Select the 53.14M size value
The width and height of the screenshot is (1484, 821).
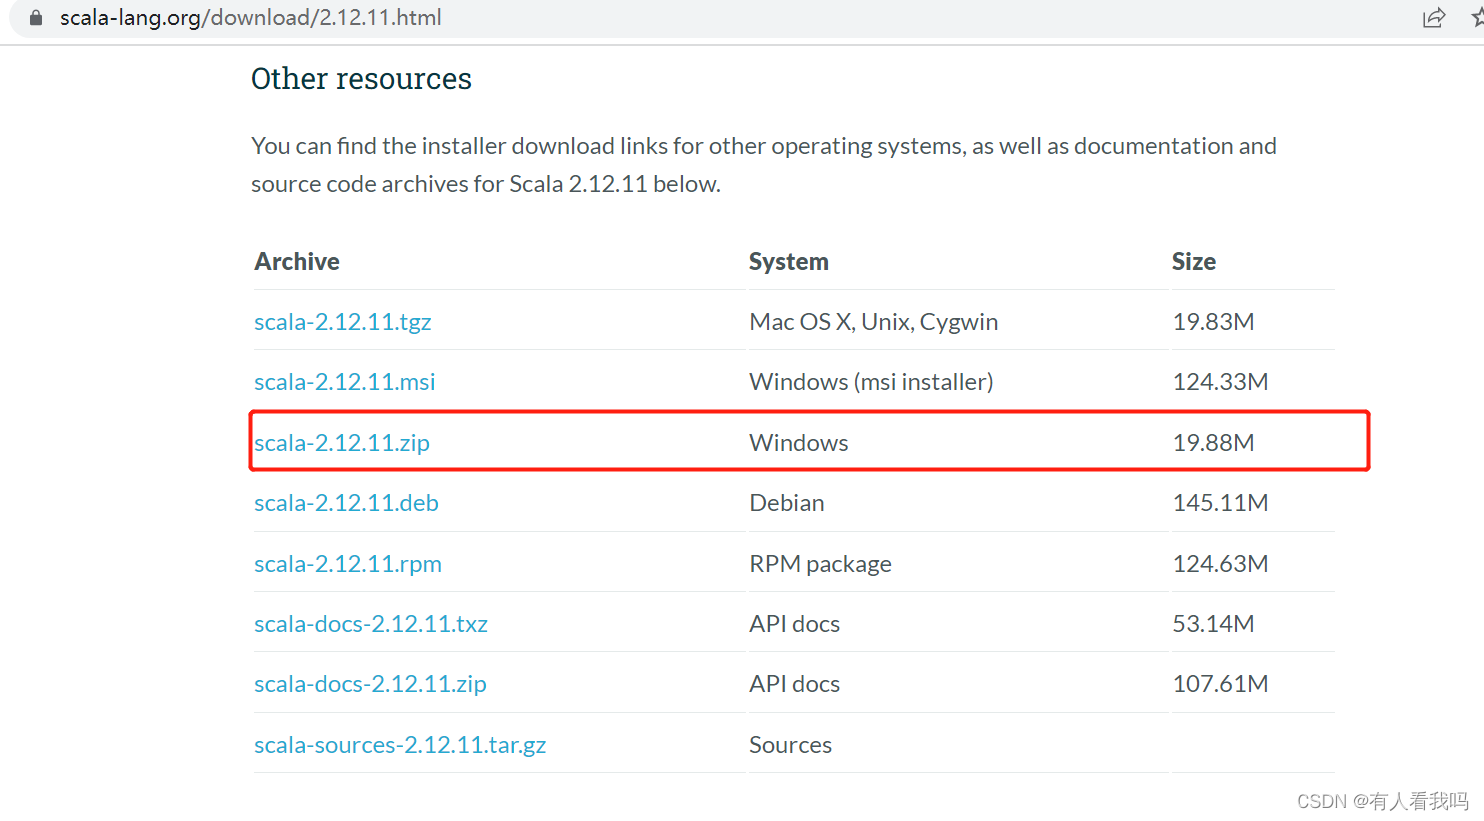1213,624
